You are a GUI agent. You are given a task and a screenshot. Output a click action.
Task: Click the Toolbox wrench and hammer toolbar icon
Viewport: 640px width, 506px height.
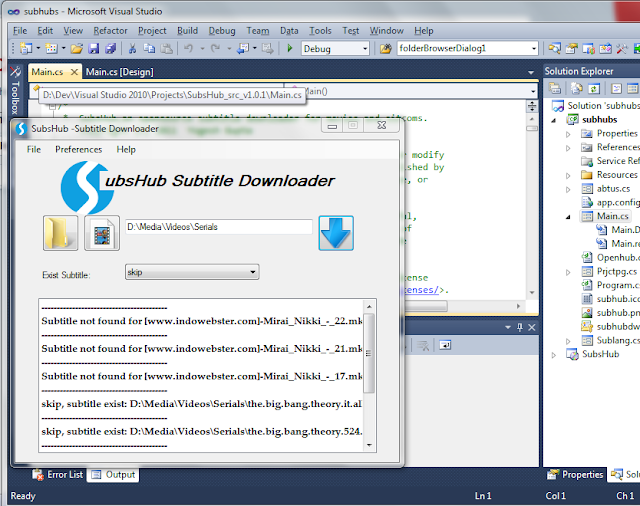click(622, 49)
